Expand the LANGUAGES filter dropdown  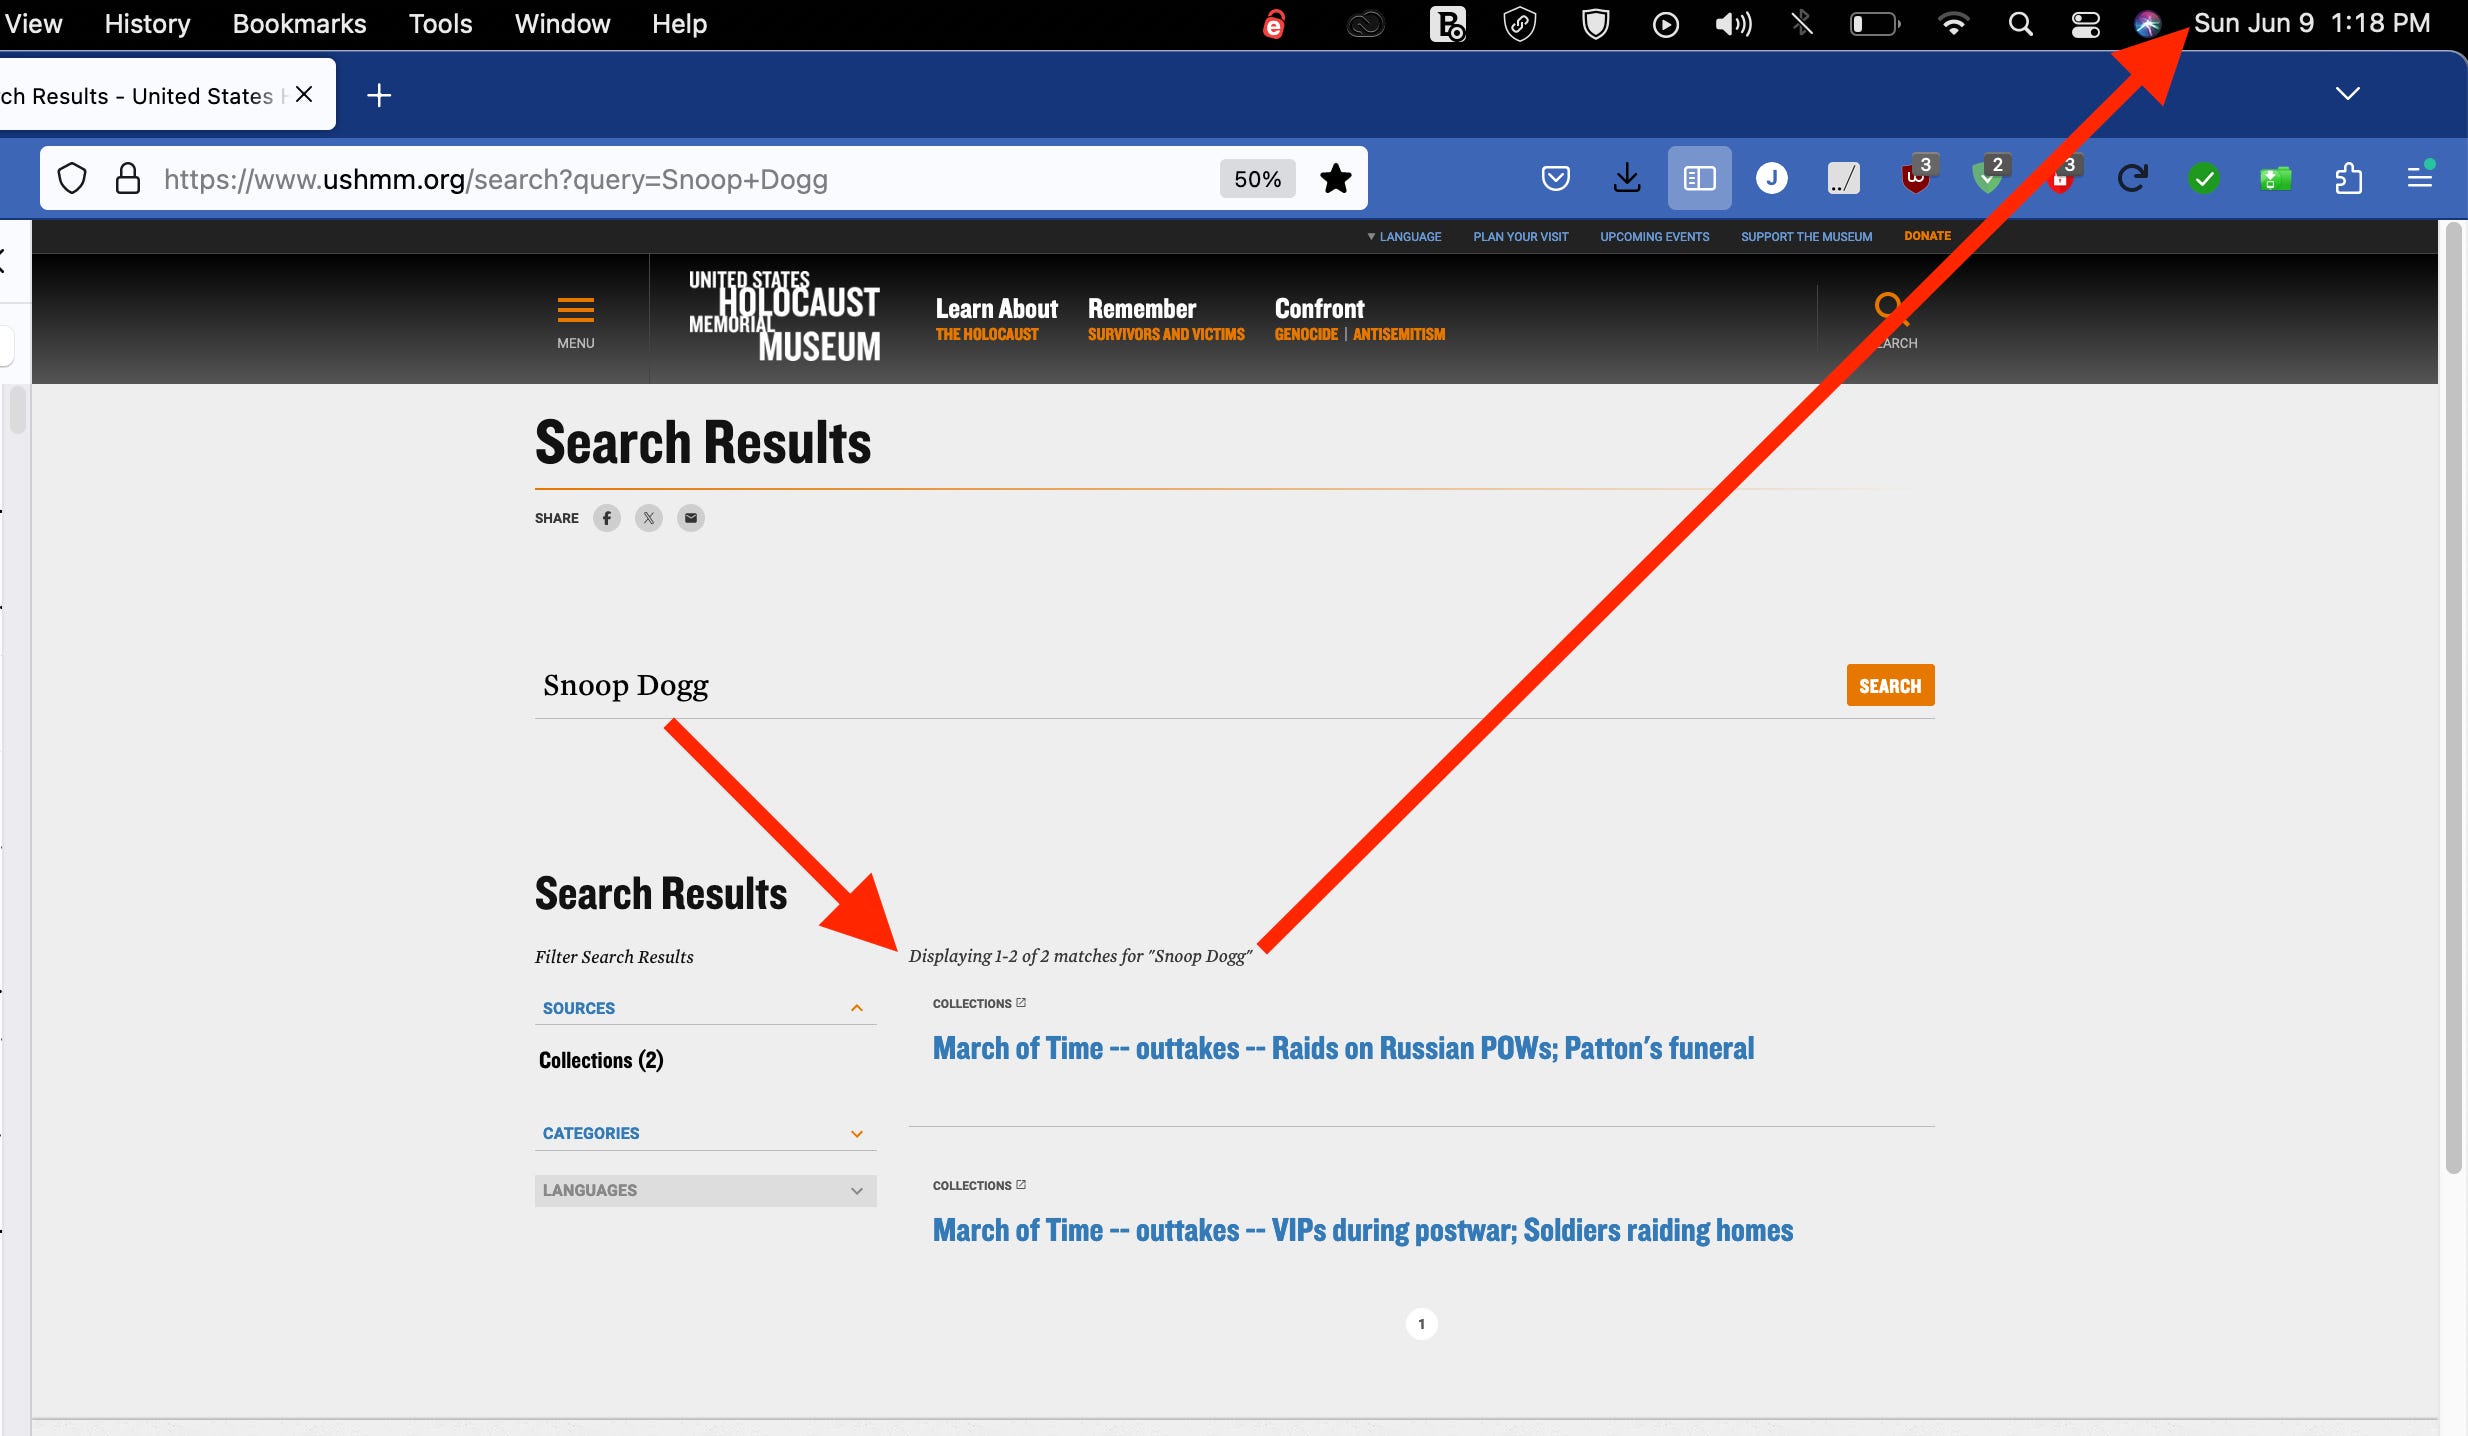click(x=705, y=1190)
